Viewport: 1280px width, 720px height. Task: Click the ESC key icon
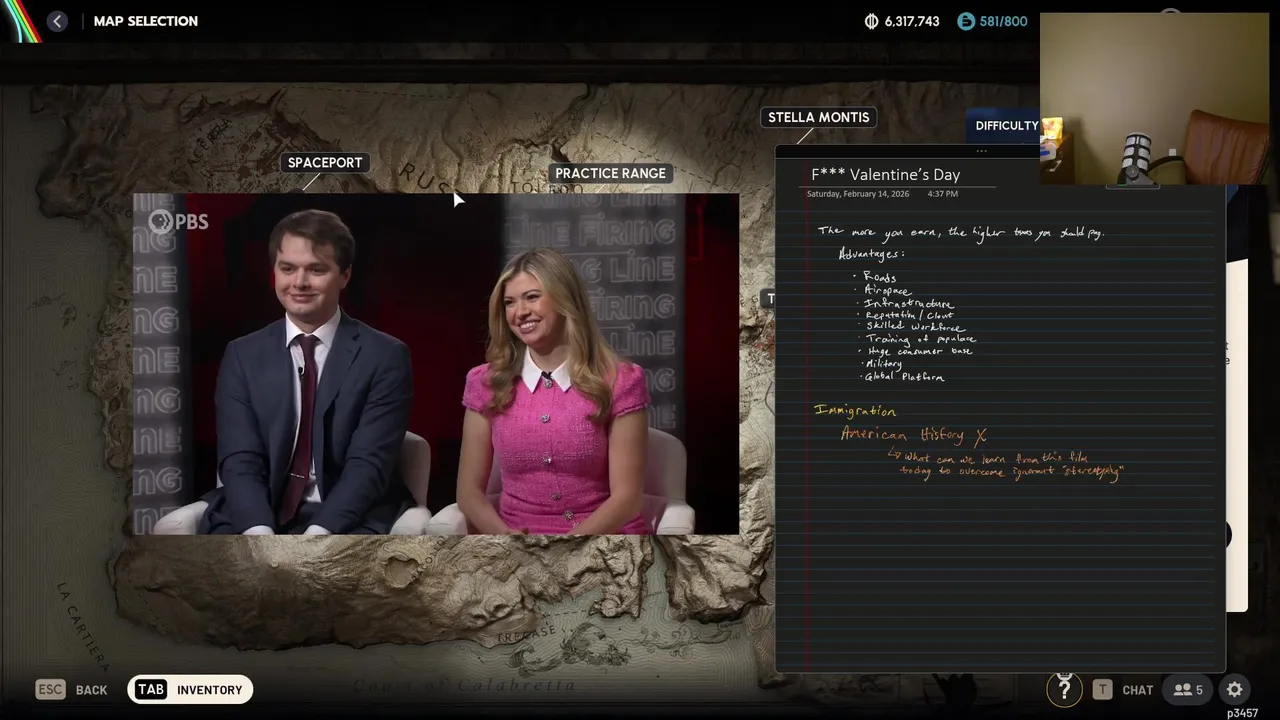tap(50, 689)
